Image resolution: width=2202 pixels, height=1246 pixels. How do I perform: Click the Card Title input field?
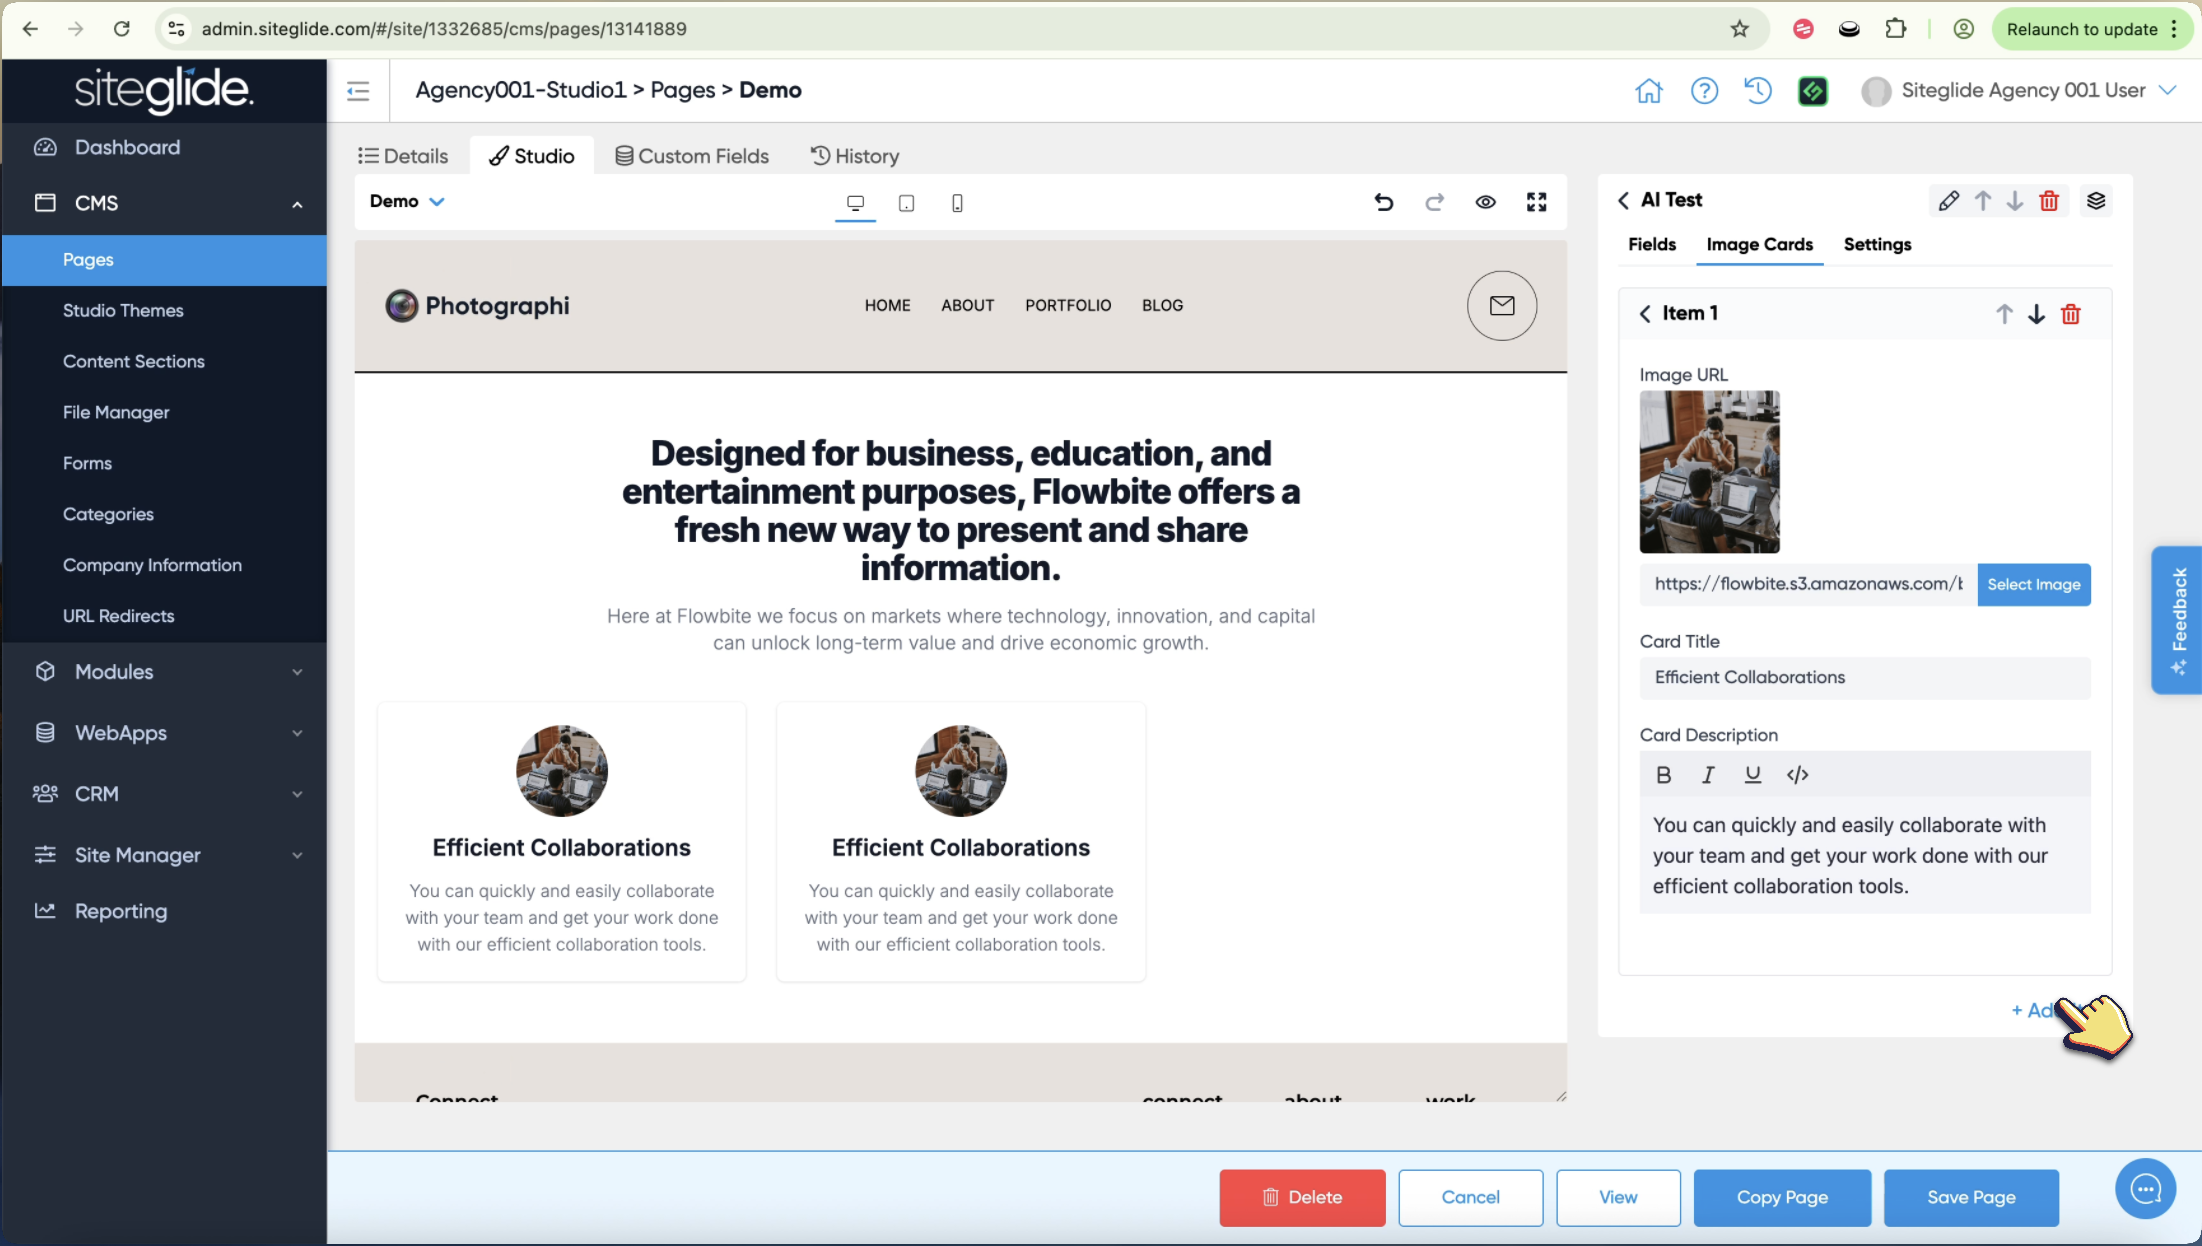pyautogui.click(x=1864, y=677)
